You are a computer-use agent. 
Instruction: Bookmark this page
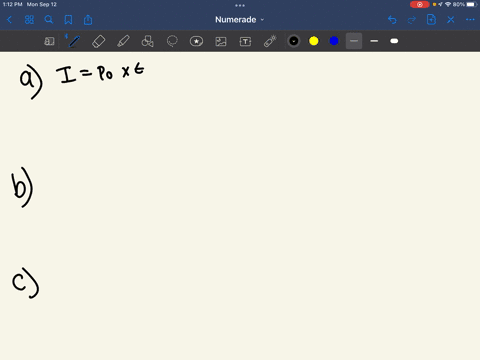[68, 20]
